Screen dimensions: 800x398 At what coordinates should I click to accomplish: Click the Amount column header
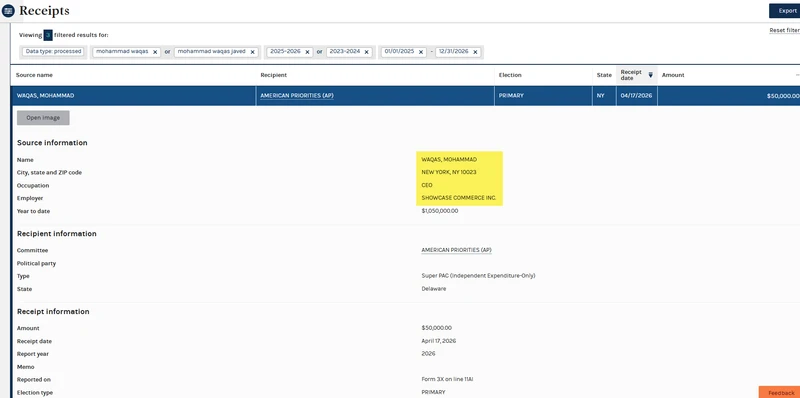(673, 75)
